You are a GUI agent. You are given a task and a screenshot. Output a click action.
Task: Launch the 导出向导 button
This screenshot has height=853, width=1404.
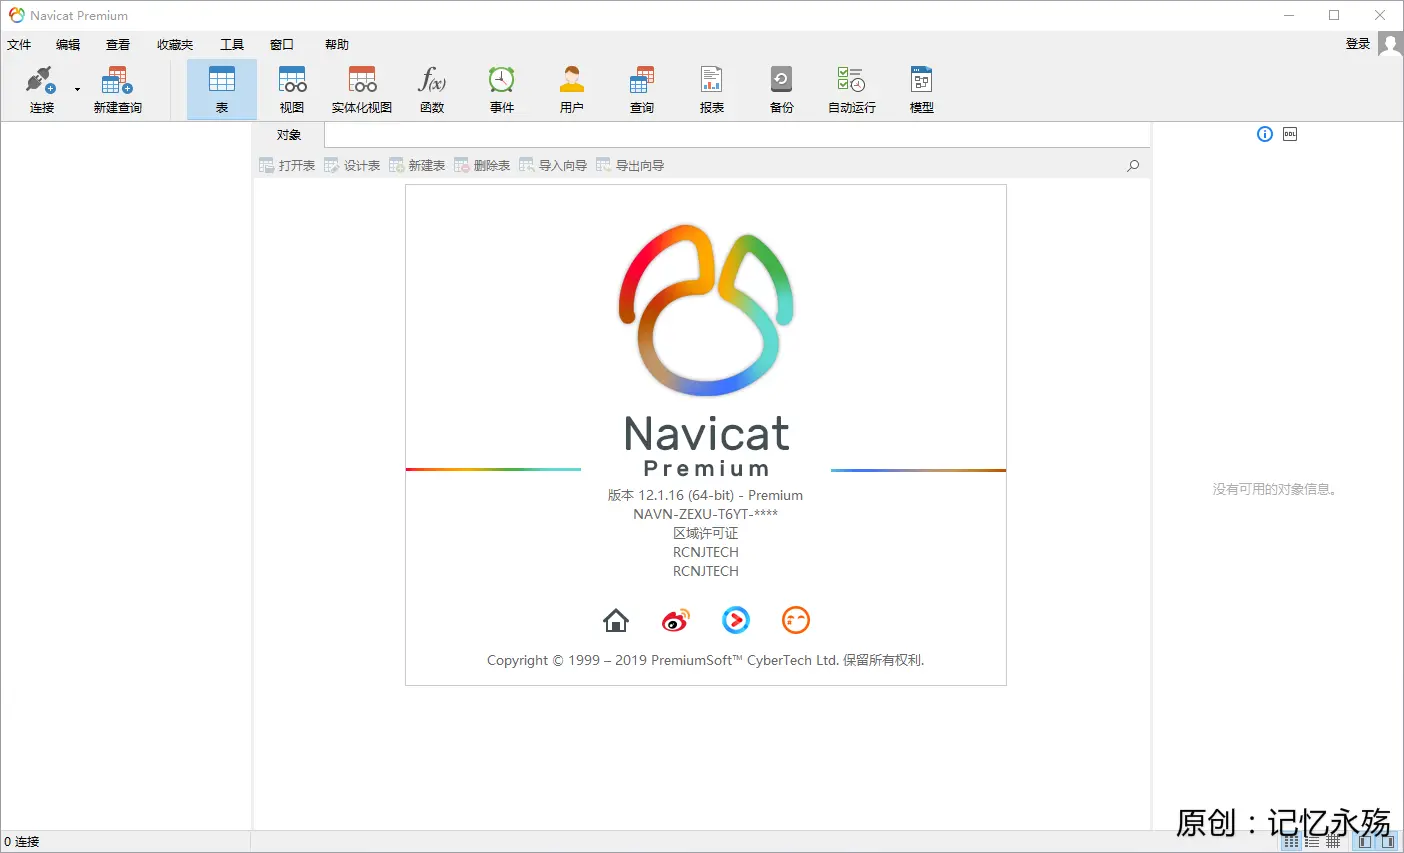coord(630,165)
